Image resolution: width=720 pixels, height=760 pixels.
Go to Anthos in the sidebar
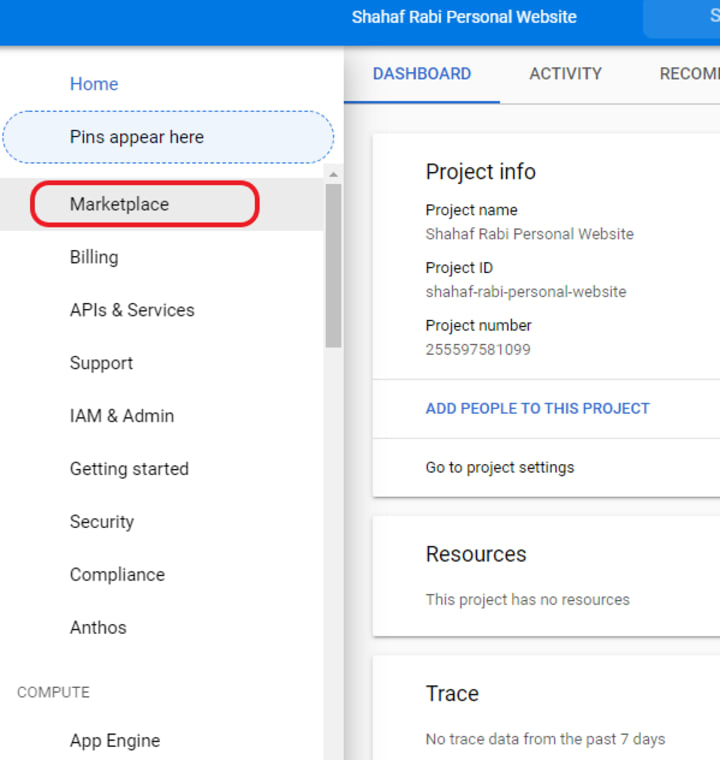[x=98, y=627]
